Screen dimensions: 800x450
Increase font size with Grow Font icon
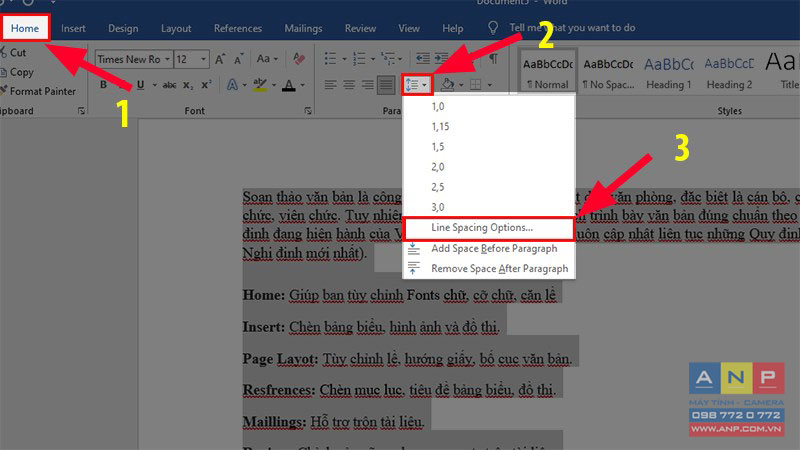click(x=220, y=59)
